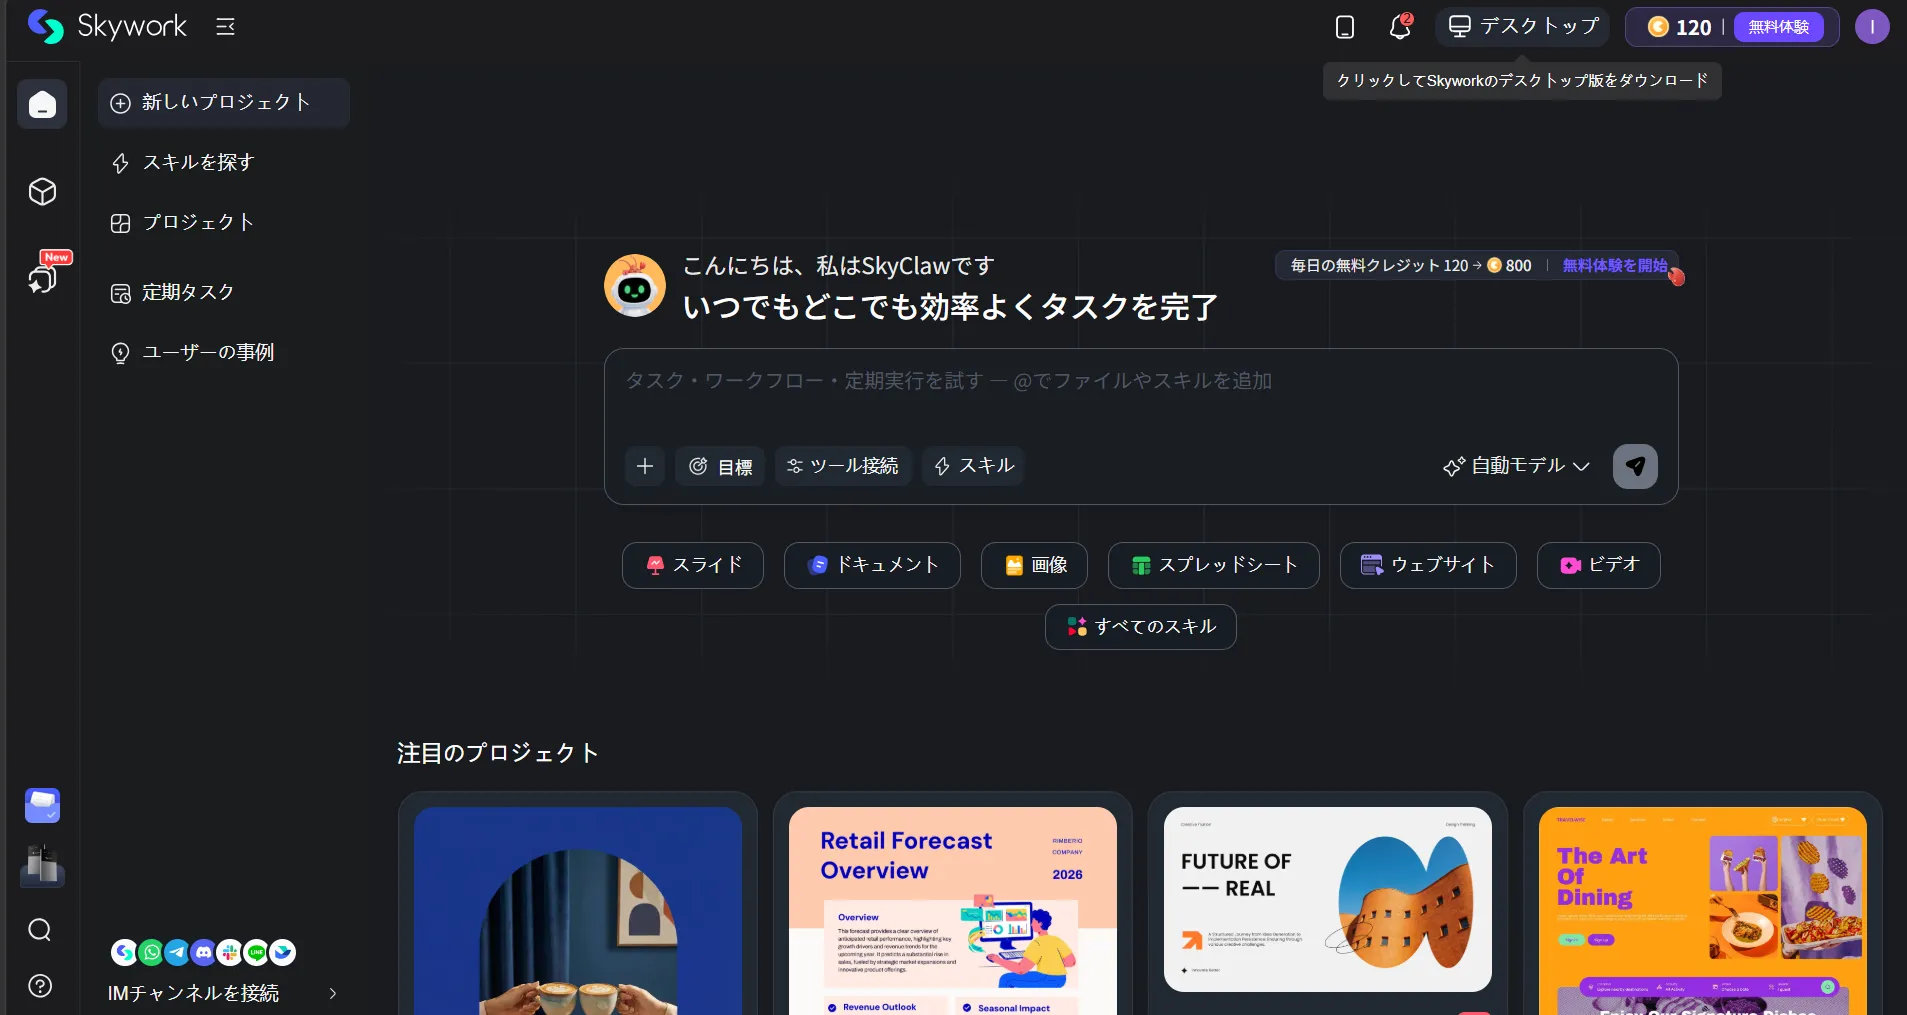The height and width of the screenshot is (1015, 1907).
Task: Select the スライド skill chip
Action: coord(693,565)
